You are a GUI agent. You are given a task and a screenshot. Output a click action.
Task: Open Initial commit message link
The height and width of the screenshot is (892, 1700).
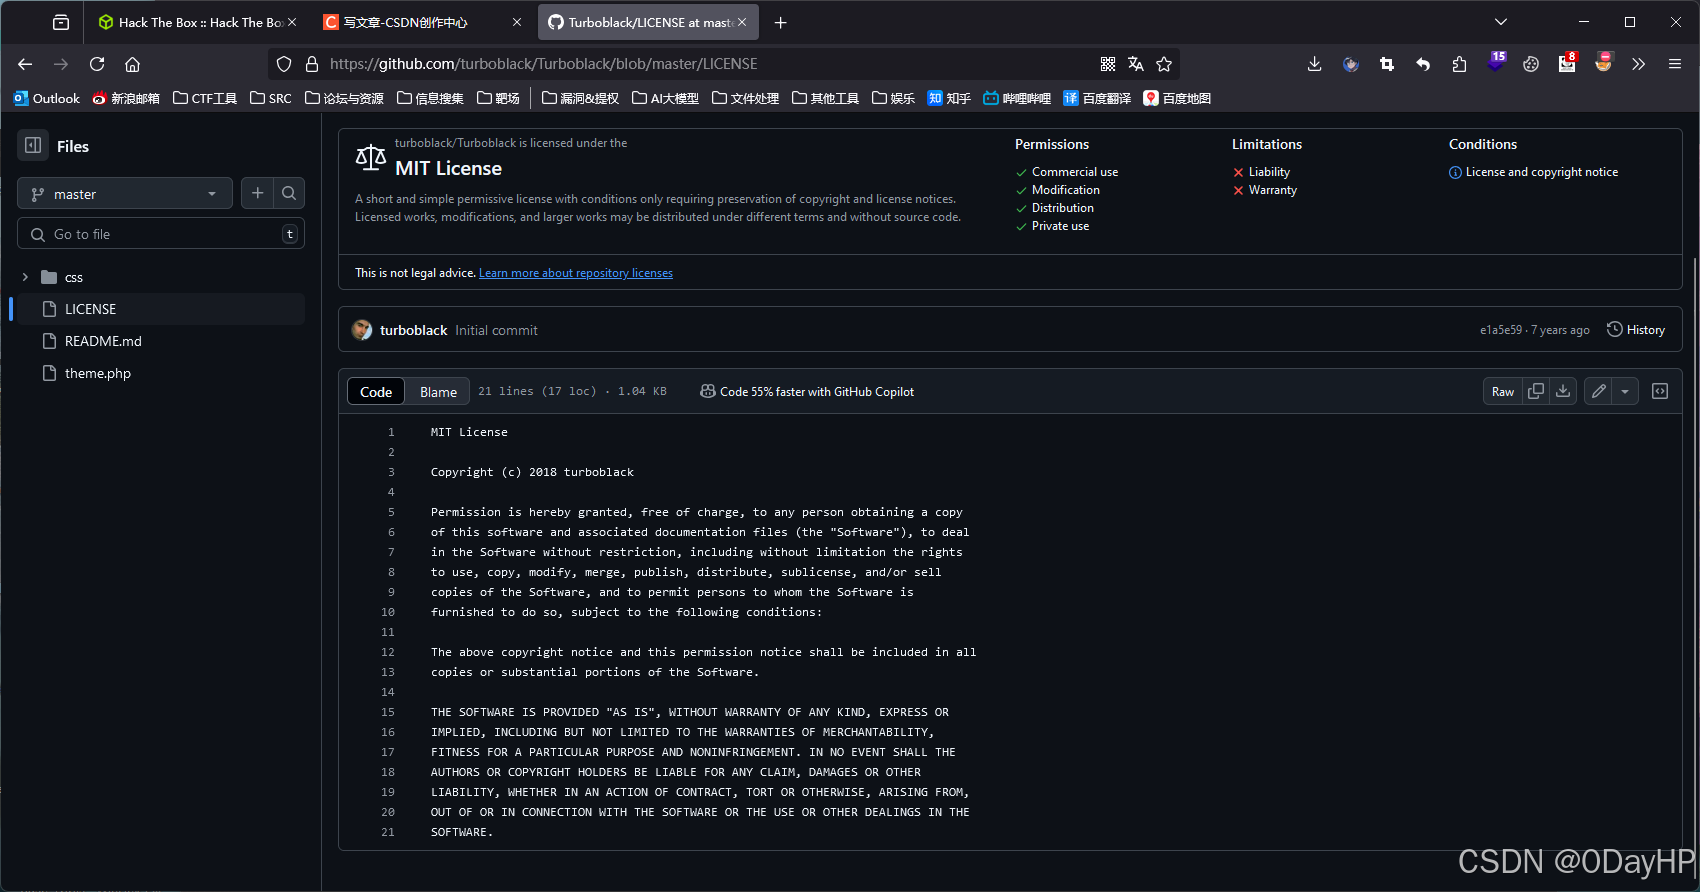[496, 330]
